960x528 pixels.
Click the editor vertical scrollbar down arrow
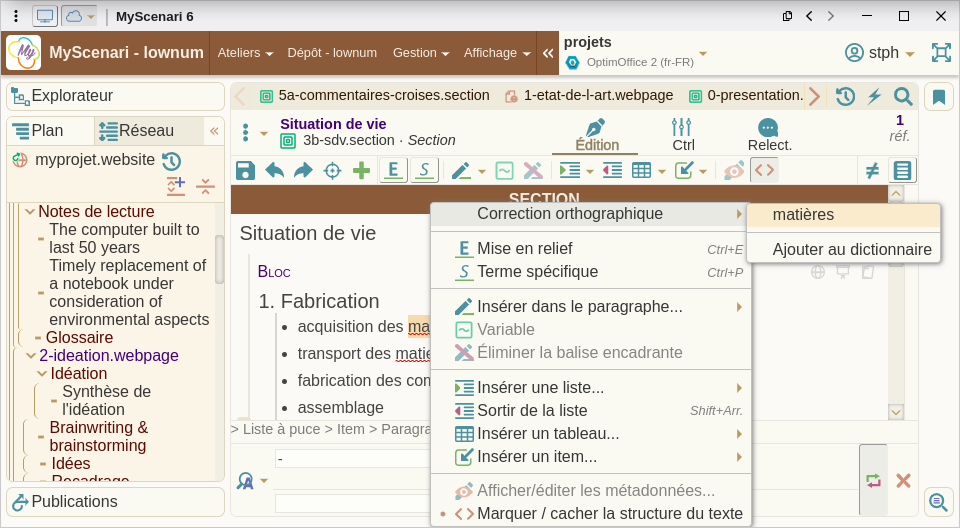click(x=895, y=411)
